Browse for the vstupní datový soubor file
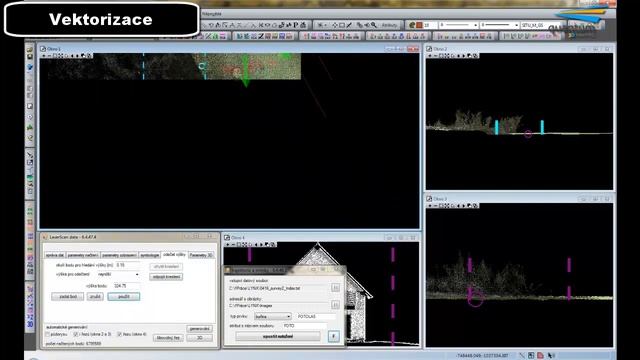Viewport: 640px width, 360px height. [336, 288]
